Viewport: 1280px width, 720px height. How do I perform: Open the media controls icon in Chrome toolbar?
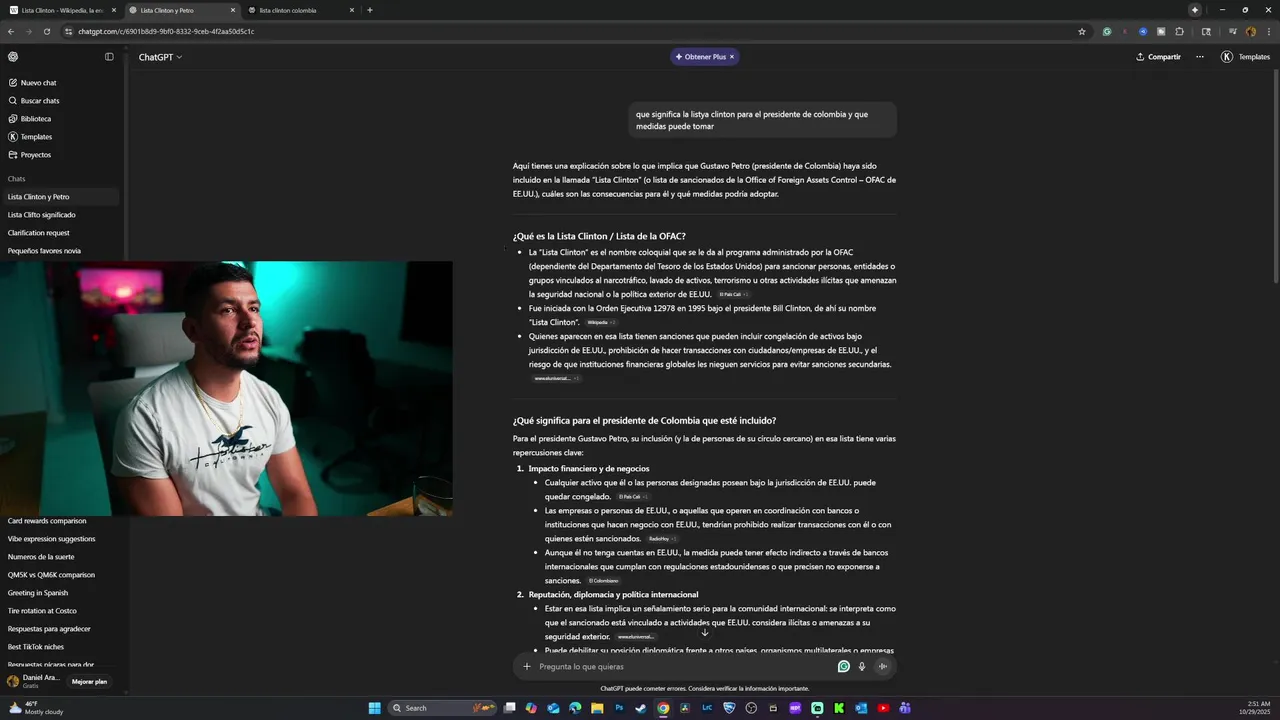click(1232, 31)
